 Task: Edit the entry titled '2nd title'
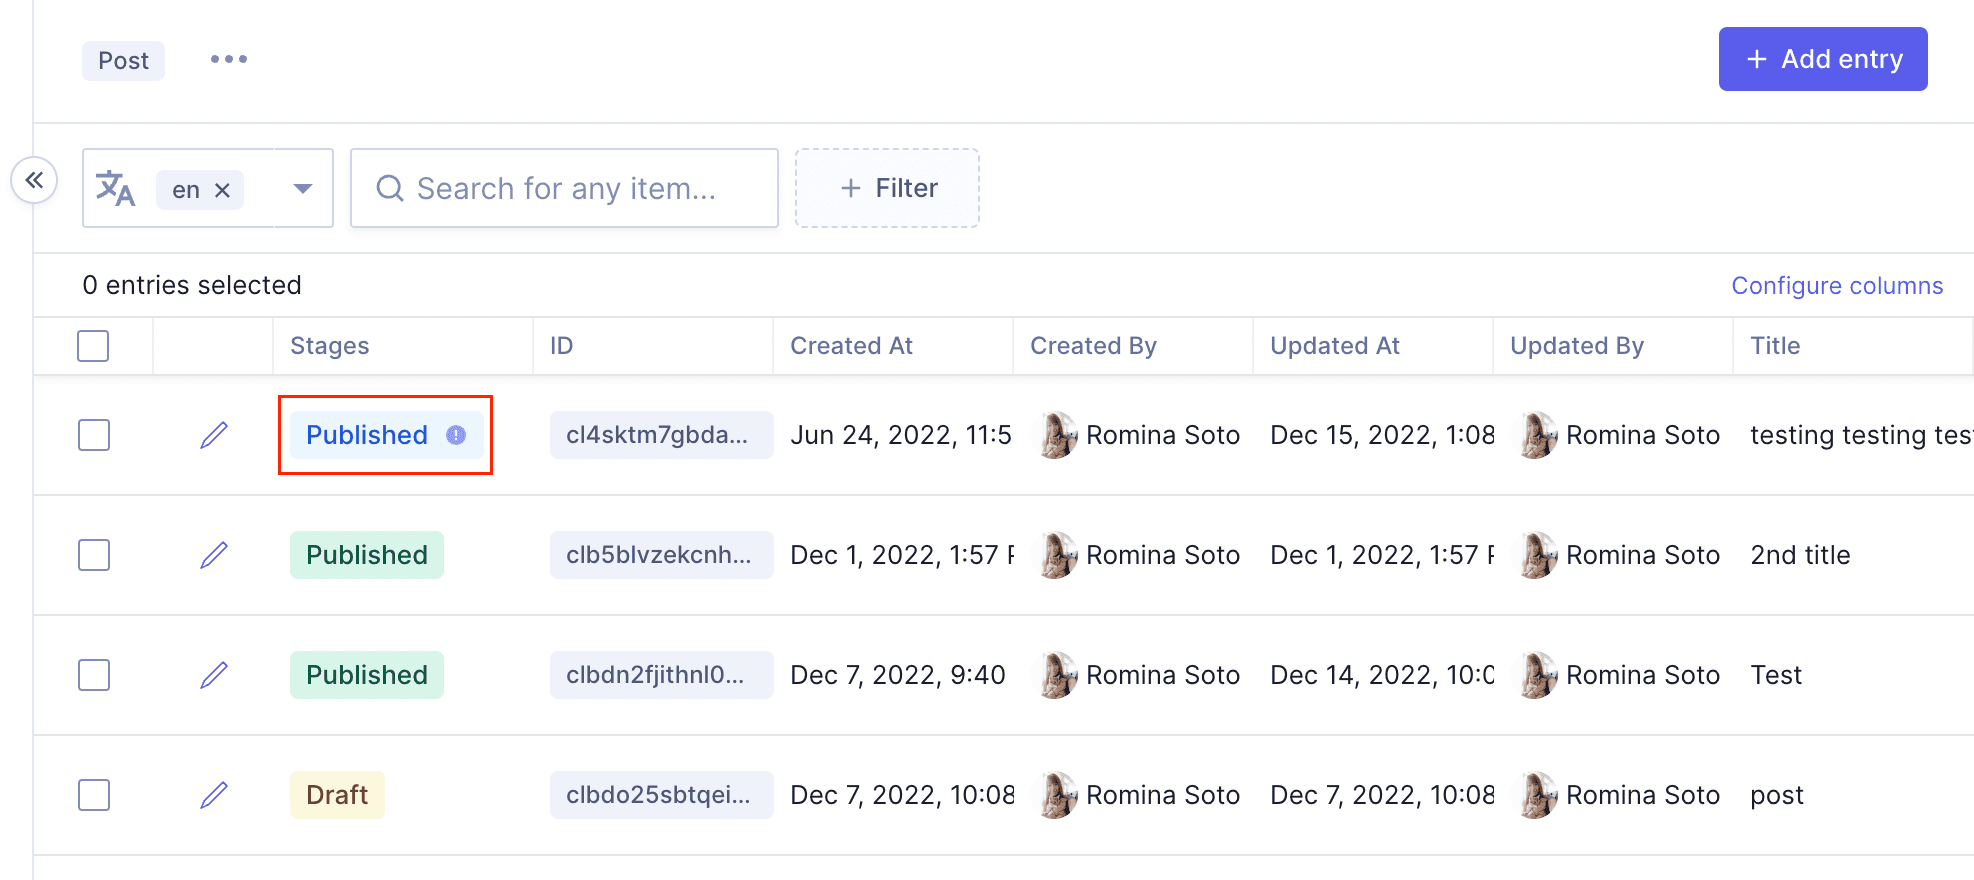(x=214, y=555)
